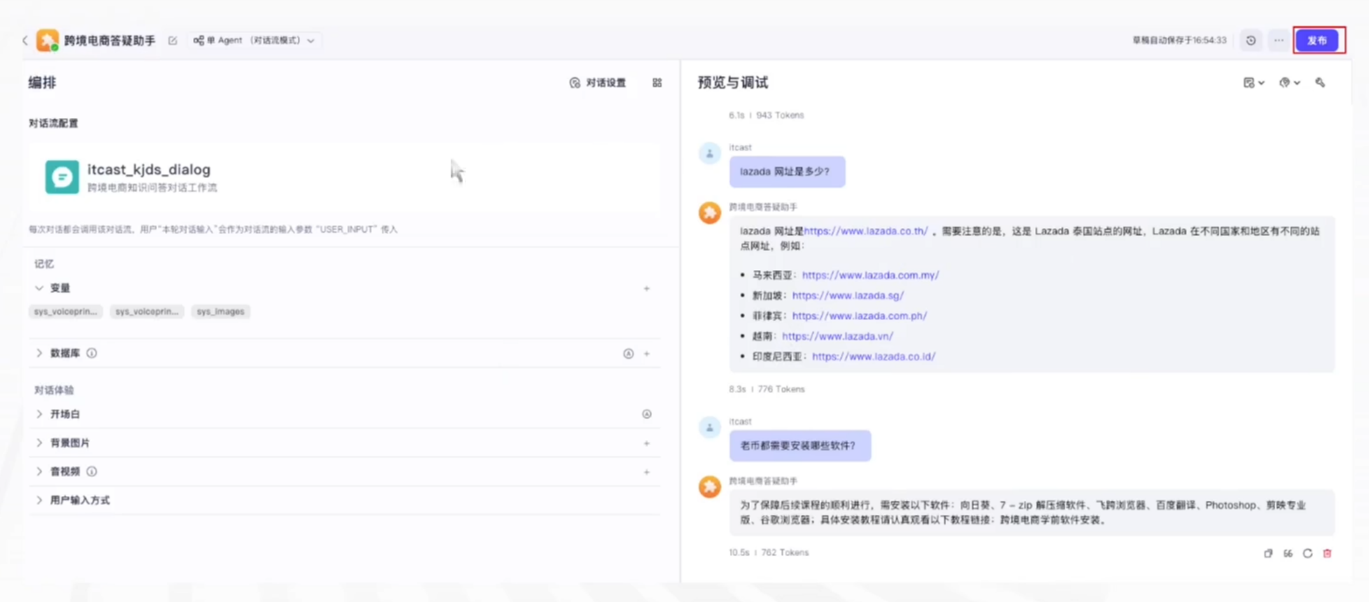The height and width of the screenshot is (602, 1369).
Task: Copy the last reply with the copy icon
Action: tap(1268, 553)
